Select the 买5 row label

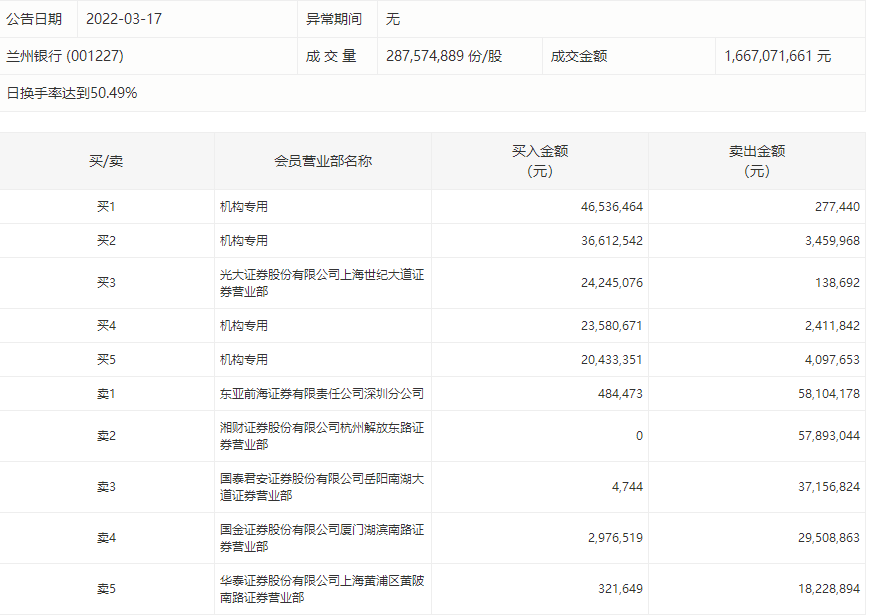point(106,360)
